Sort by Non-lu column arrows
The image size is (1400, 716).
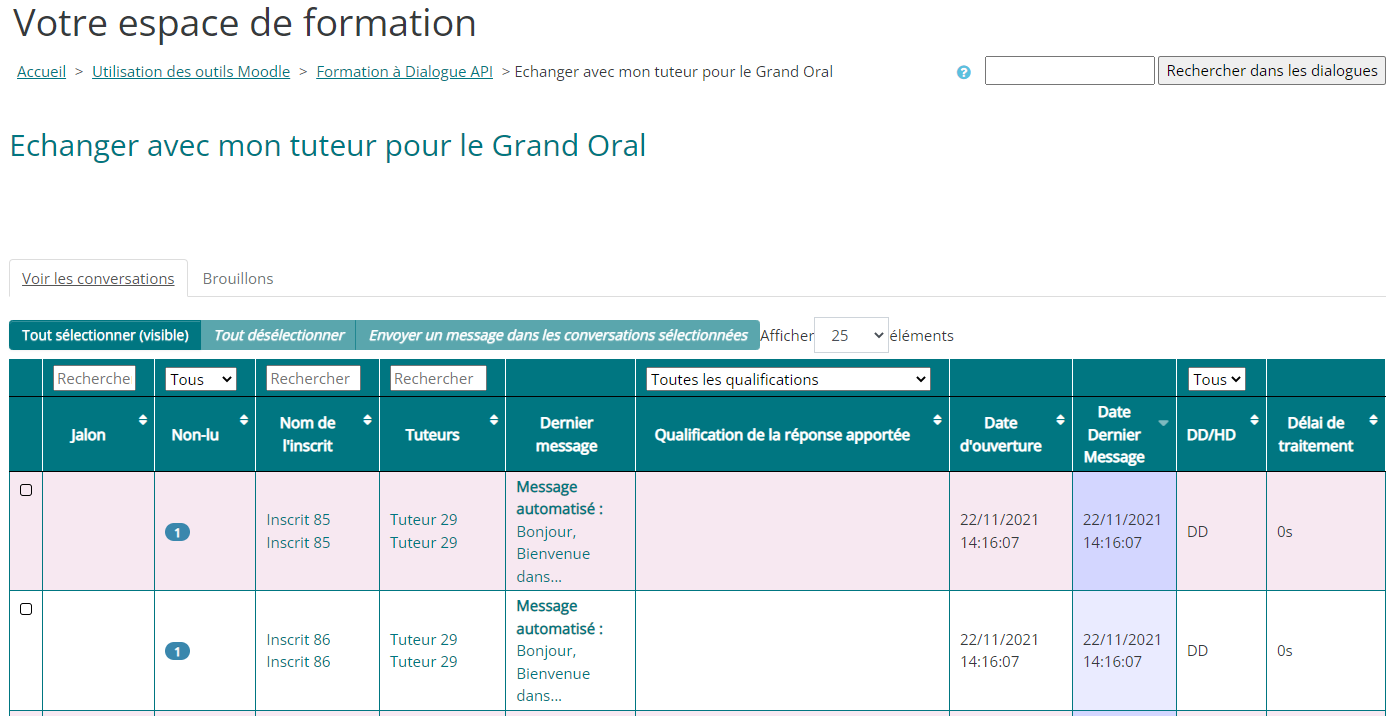(x=243, y=420)
